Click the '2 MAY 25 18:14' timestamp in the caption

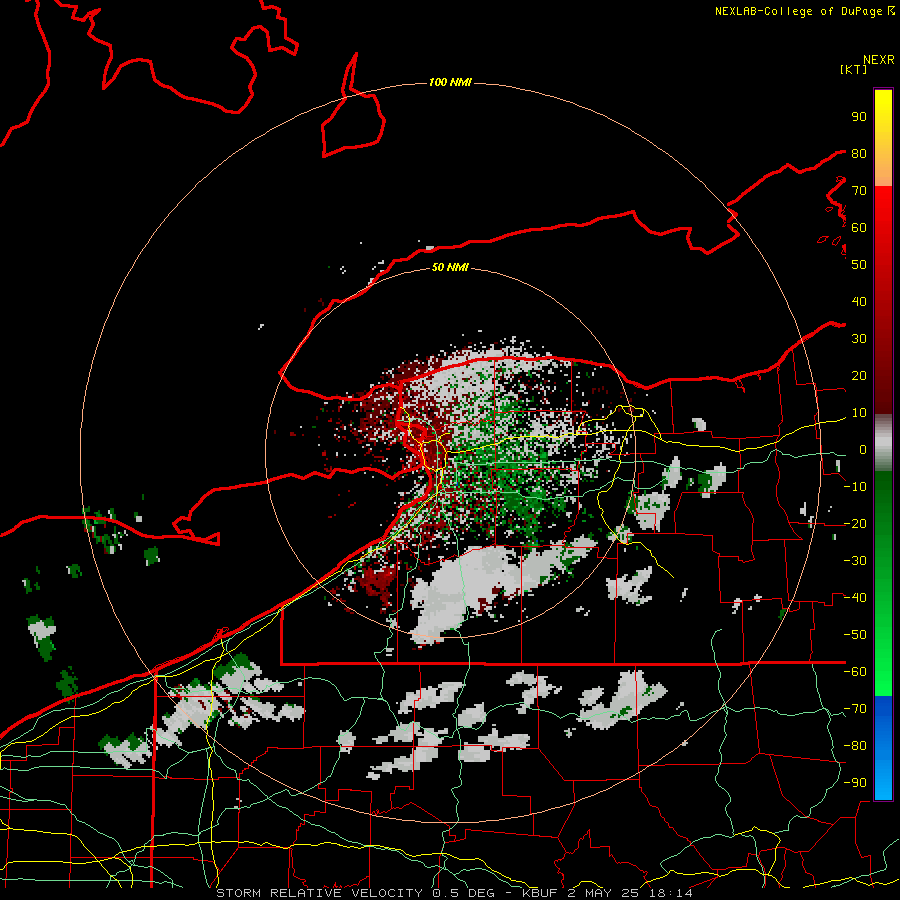click(630, 893)
